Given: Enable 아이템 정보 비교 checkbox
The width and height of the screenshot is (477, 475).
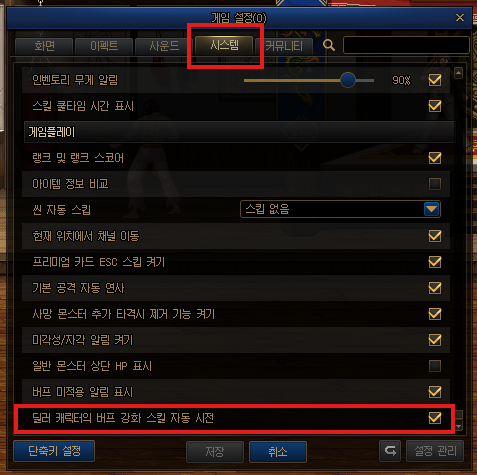Looking at the screenshot, I should pos(435,184).
